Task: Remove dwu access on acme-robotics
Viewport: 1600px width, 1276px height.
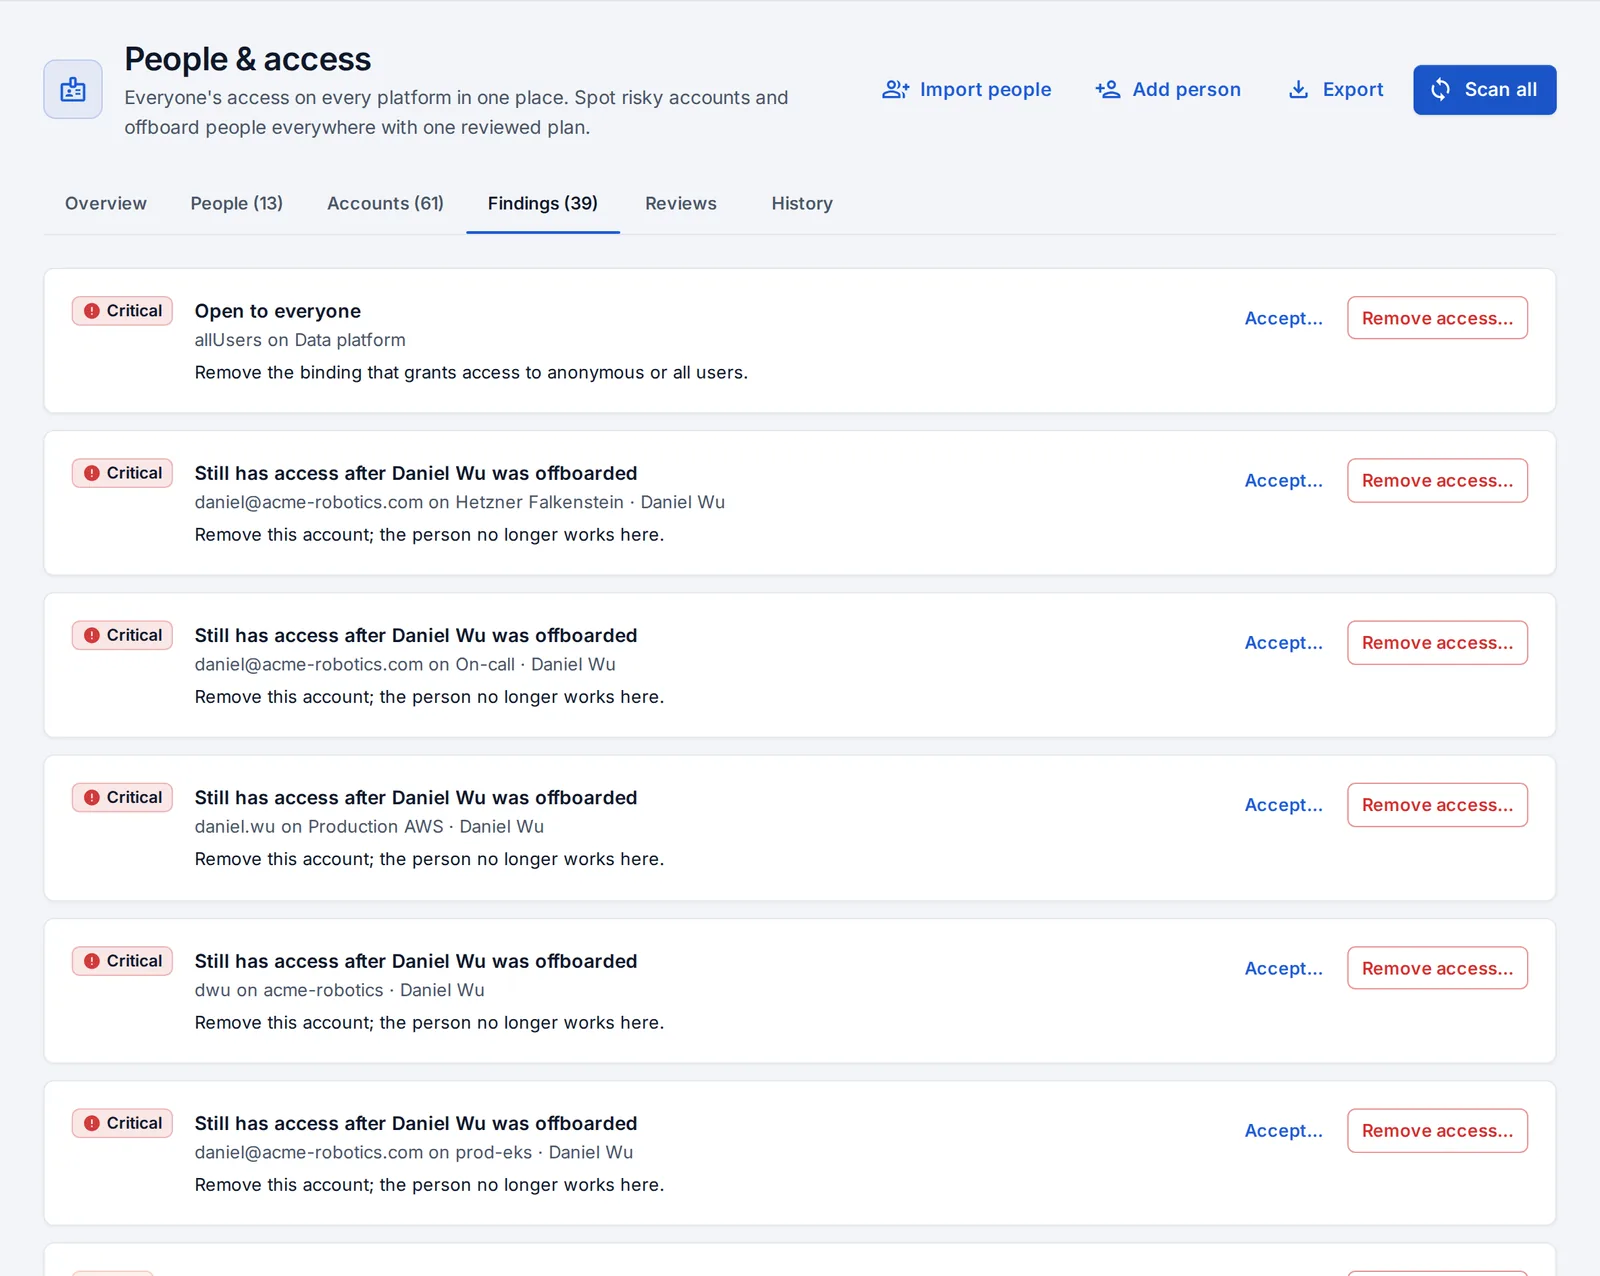Action: pyautogui.click(x=1437, y=968)
